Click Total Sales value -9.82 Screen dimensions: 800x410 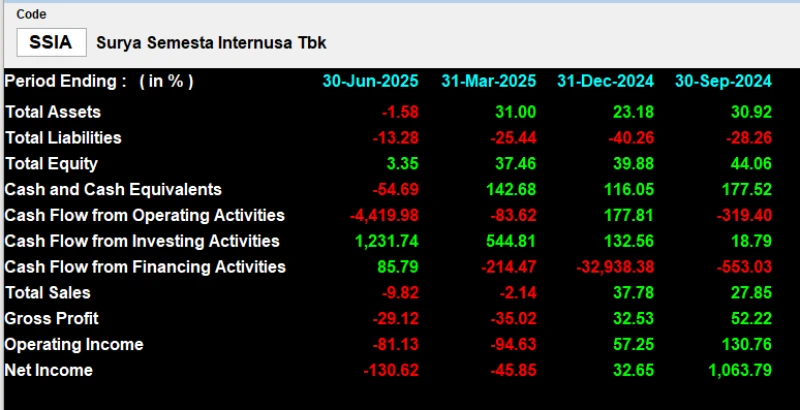coord(400,293)
